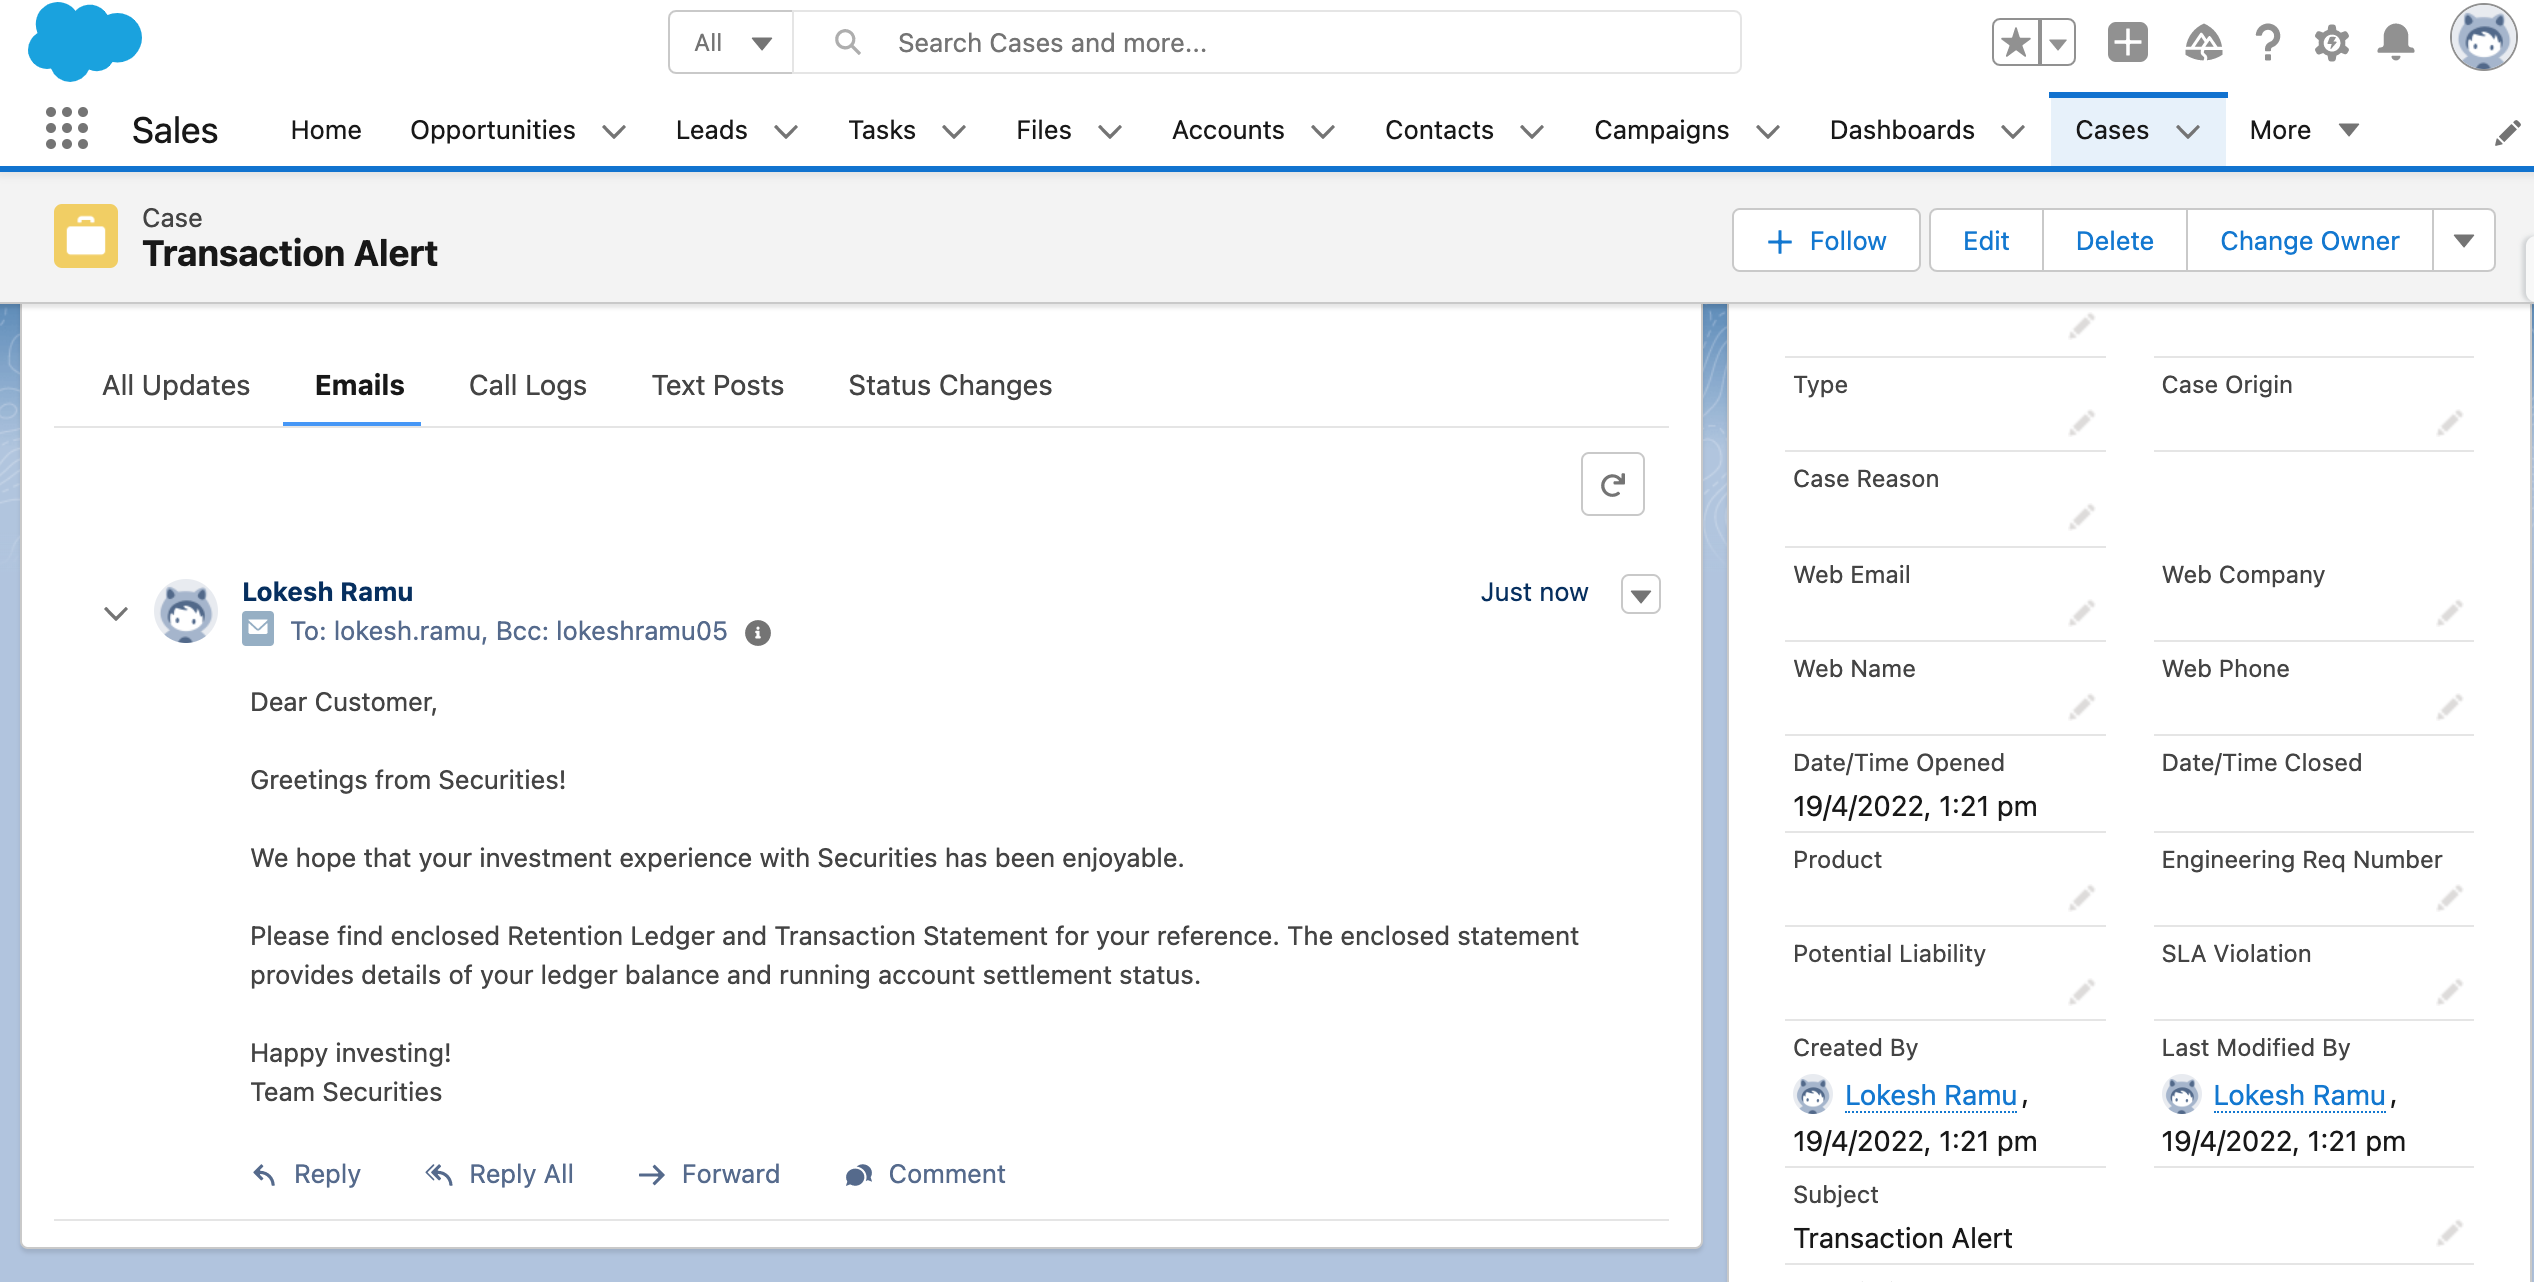Viewport: 2534px width, 1282px height.
Task: Open the Dashboards menu item
Action: coord(1901,129)
